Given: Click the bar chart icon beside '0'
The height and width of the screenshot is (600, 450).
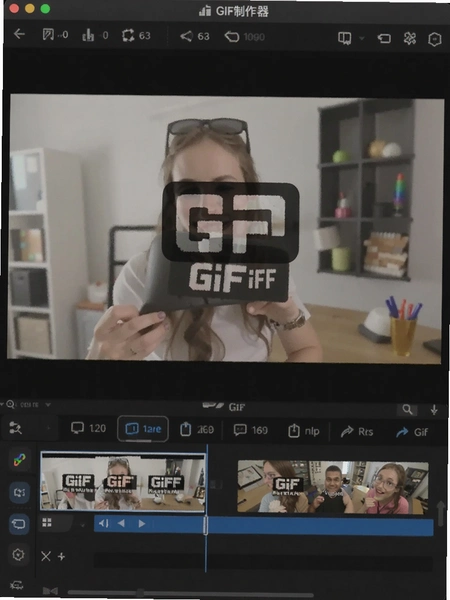Looking at the screenshot, I should (88, 36).
